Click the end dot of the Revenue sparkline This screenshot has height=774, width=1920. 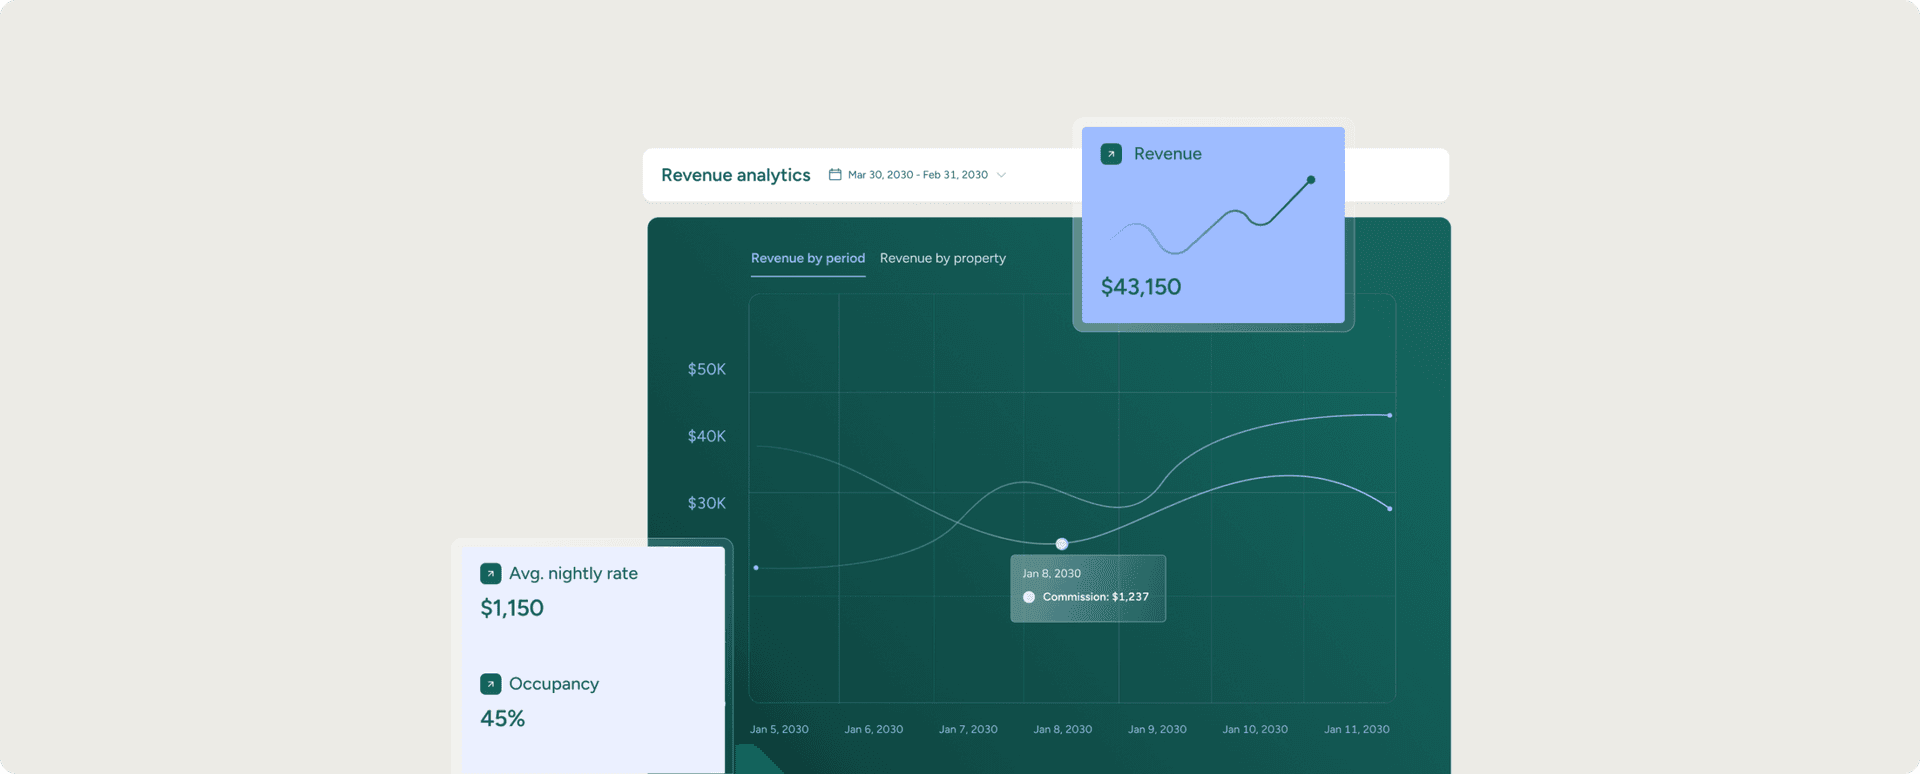tap(1311, 180)
